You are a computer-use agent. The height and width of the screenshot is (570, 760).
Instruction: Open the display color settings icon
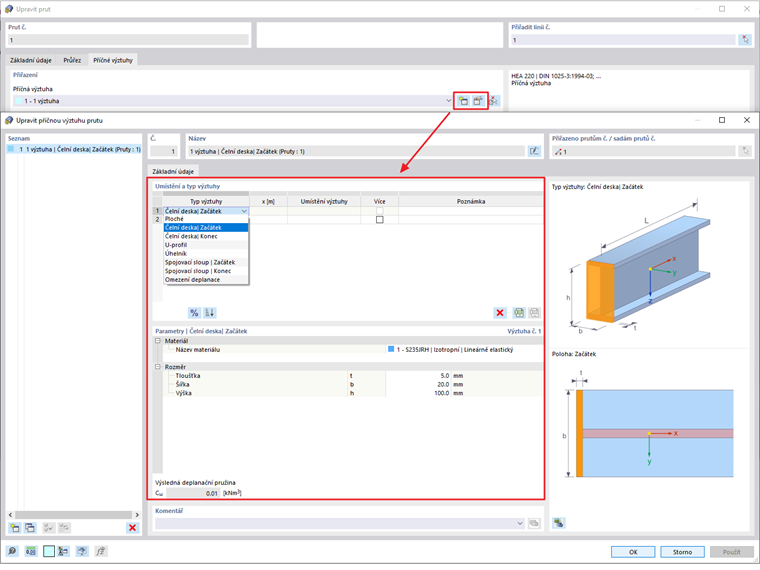click(x=63, y=551)
